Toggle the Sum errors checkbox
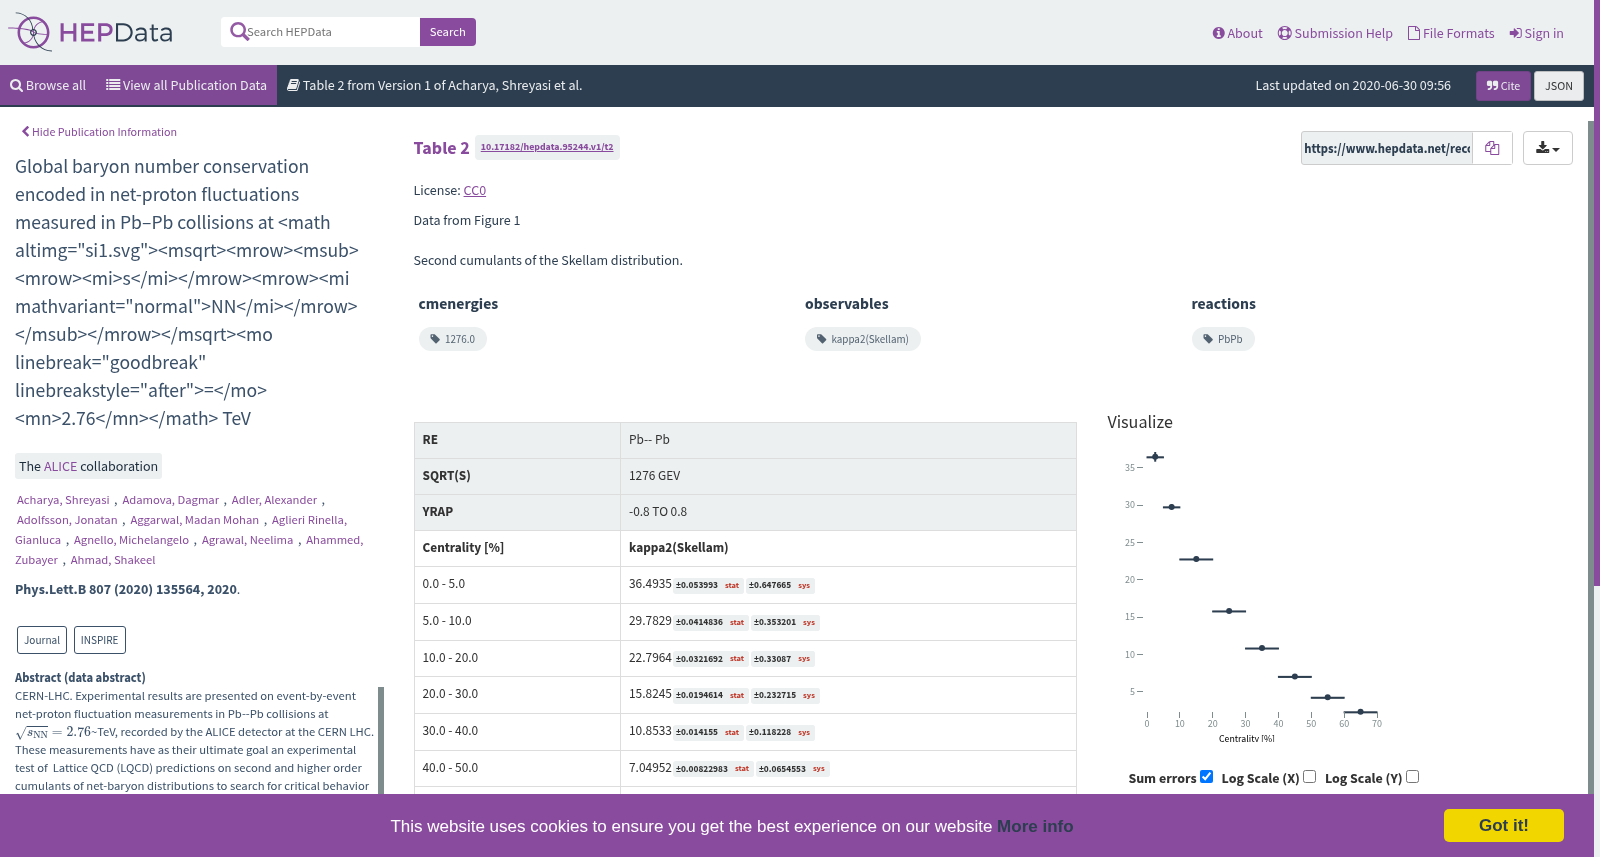Image resolution: width=1600 pixels, height=857 pixels. (1206, 777)
